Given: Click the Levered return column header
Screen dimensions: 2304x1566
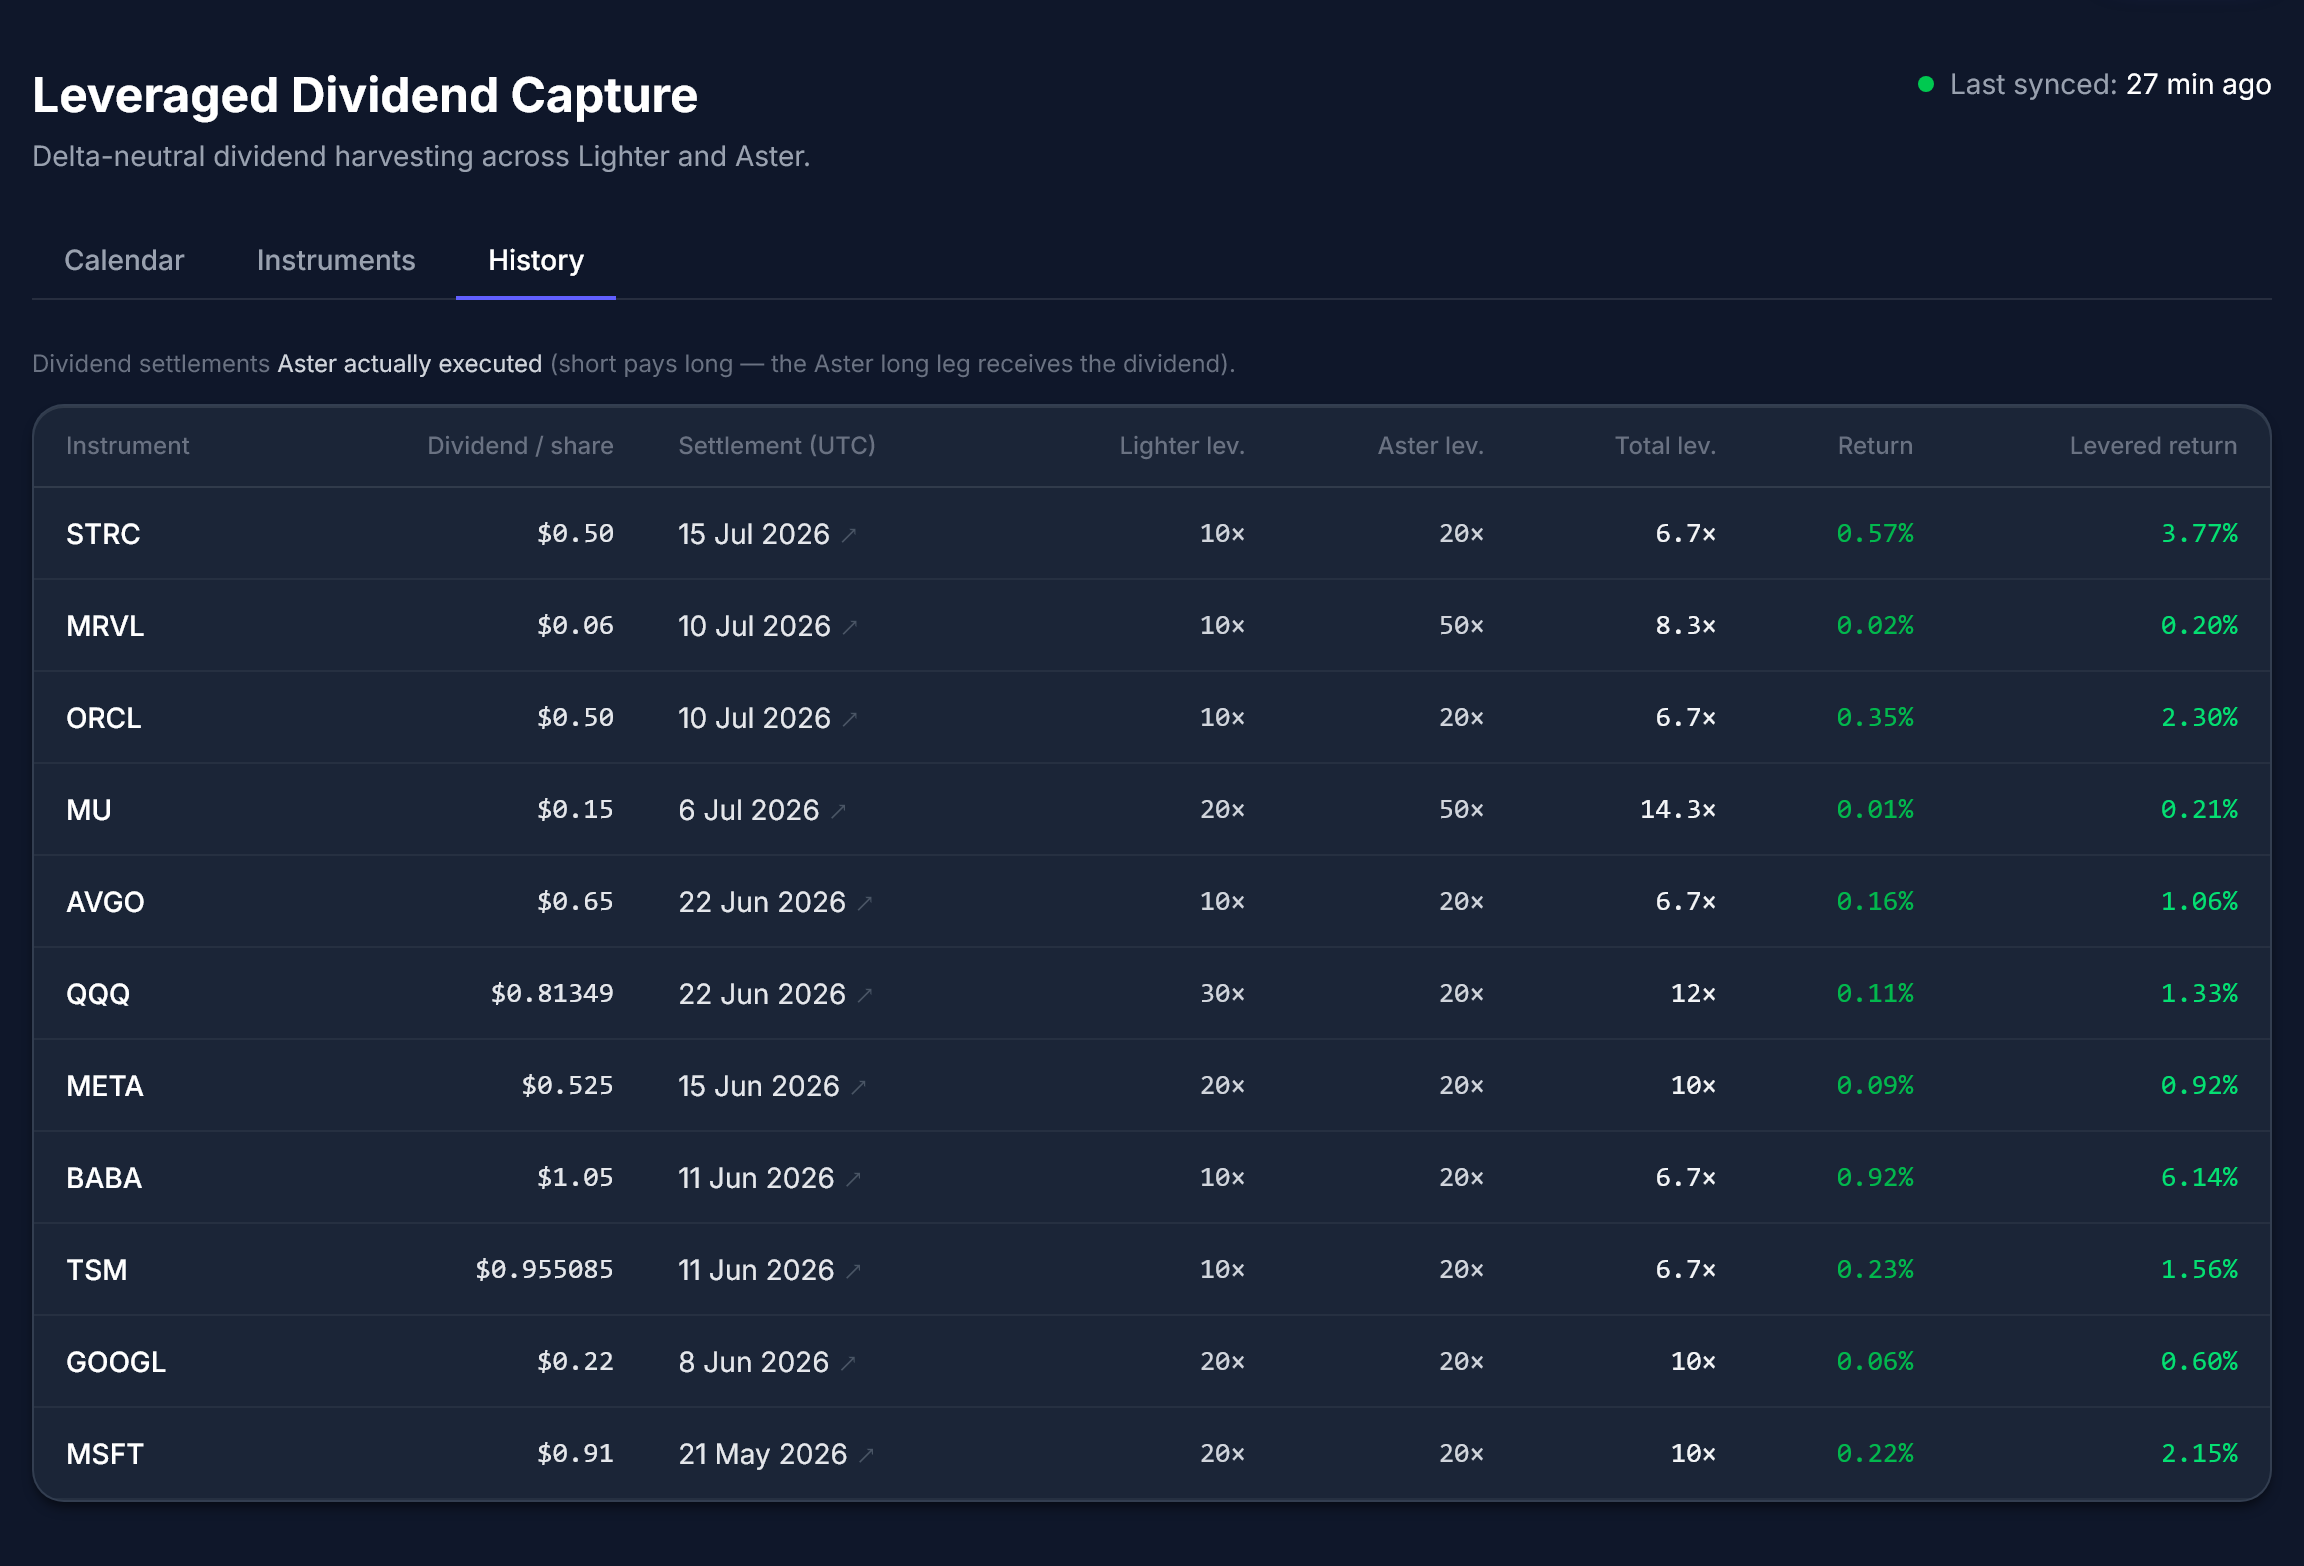Looking at the screenshot, I should coord(2153,446).
